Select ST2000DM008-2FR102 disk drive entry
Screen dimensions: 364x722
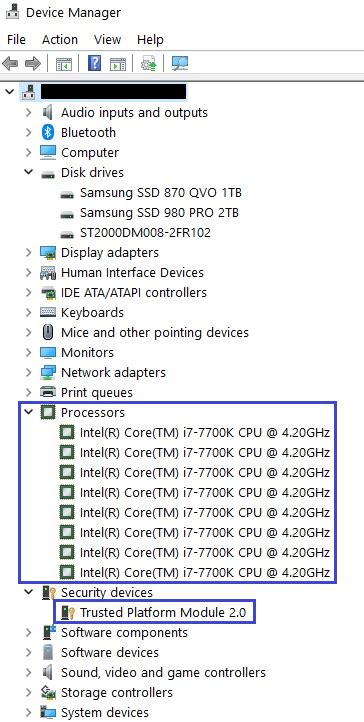click(145, 233)
